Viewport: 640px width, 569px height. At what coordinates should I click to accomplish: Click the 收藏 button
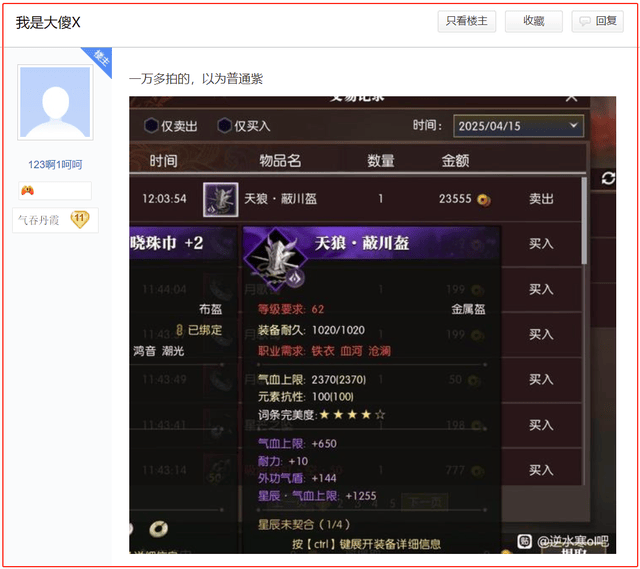click(533, 21)
